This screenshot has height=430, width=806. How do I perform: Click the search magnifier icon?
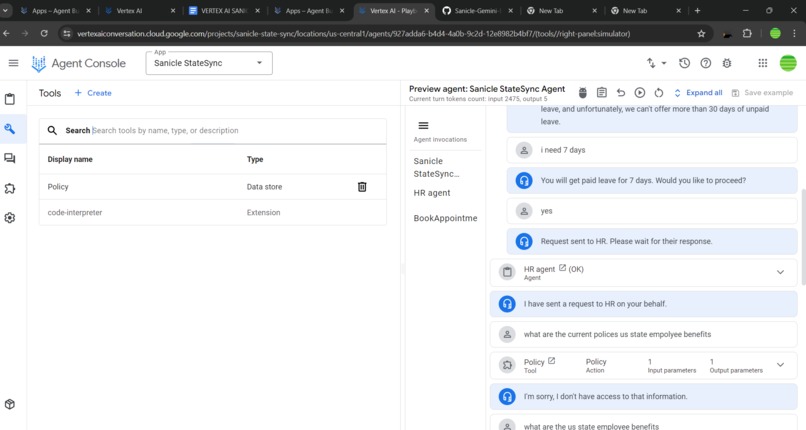52,130
